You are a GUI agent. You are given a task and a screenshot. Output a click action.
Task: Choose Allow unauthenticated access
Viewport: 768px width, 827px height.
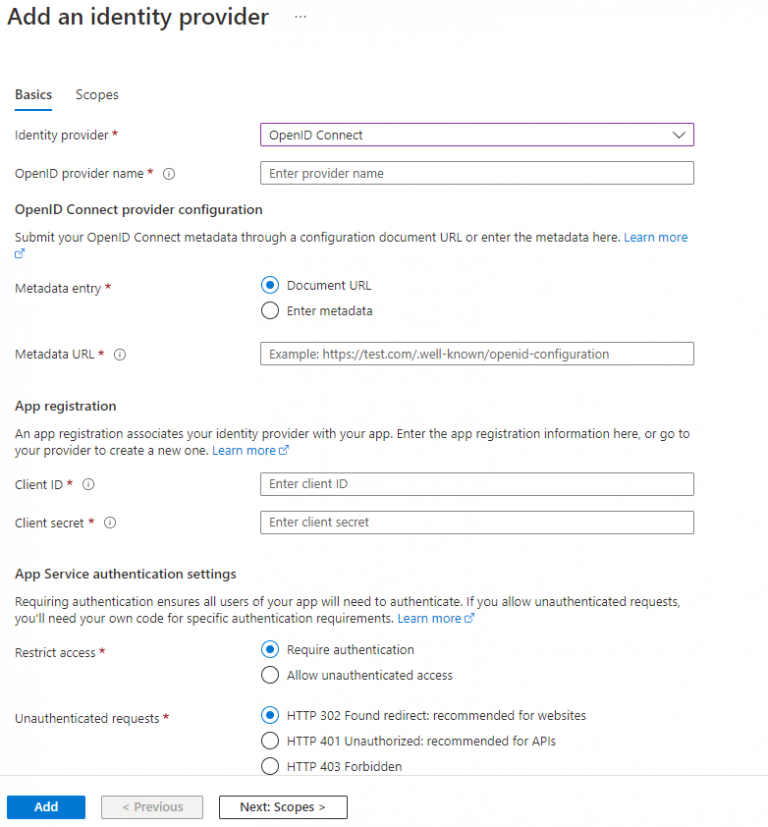pos(269,674)
